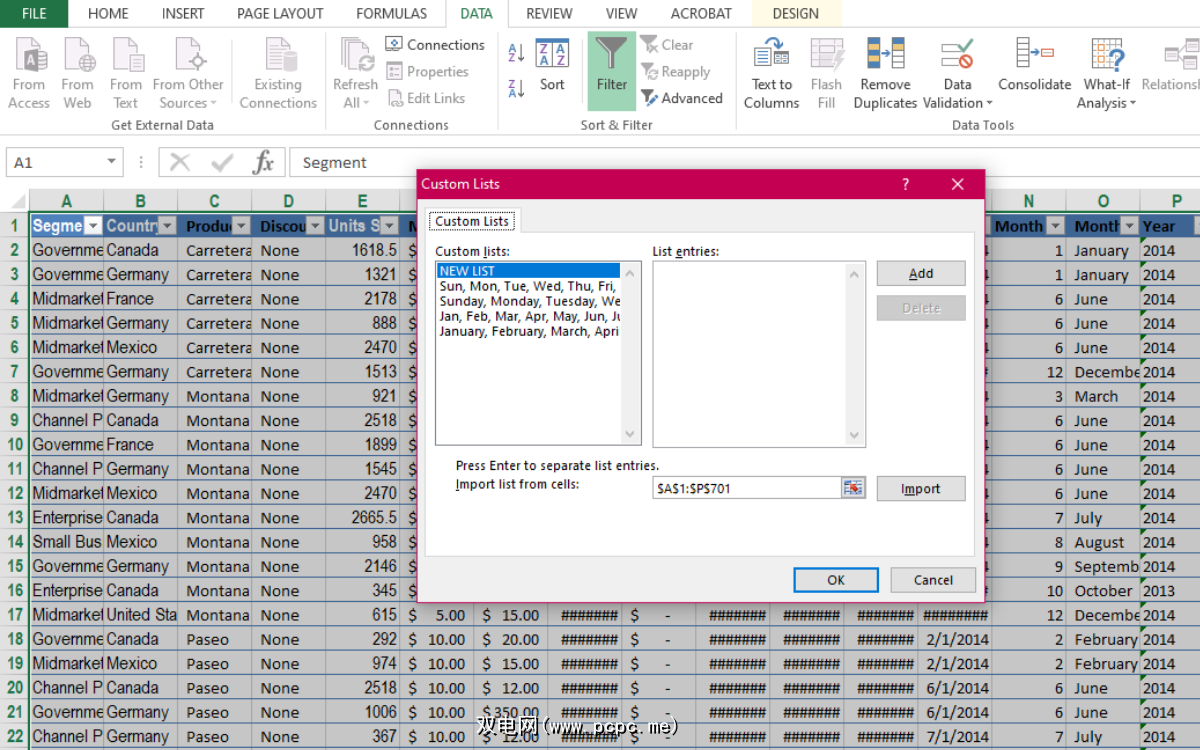Click the insert function fx icon
Viewport: 1200px width, 750px height.
coord(263,162)
